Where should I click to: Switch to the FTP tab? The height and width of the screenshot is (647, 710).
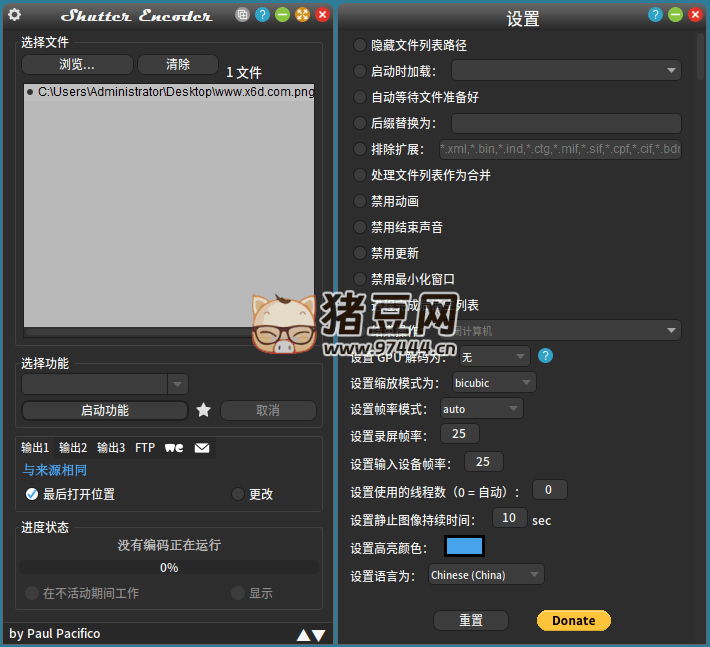145,448
